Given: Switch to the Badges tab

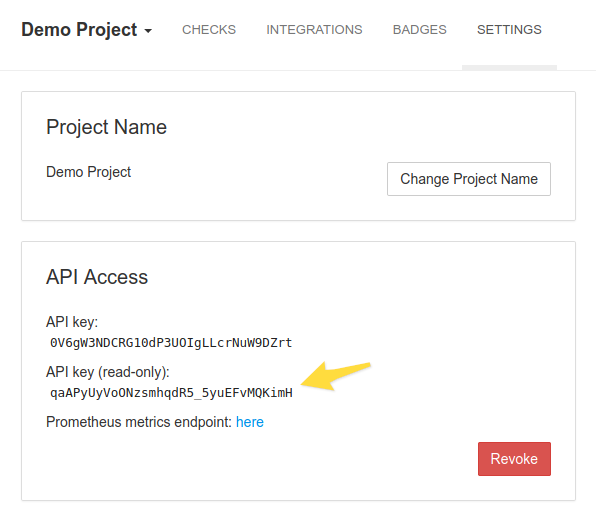Looking at the screenshot, I should (419, 30).
